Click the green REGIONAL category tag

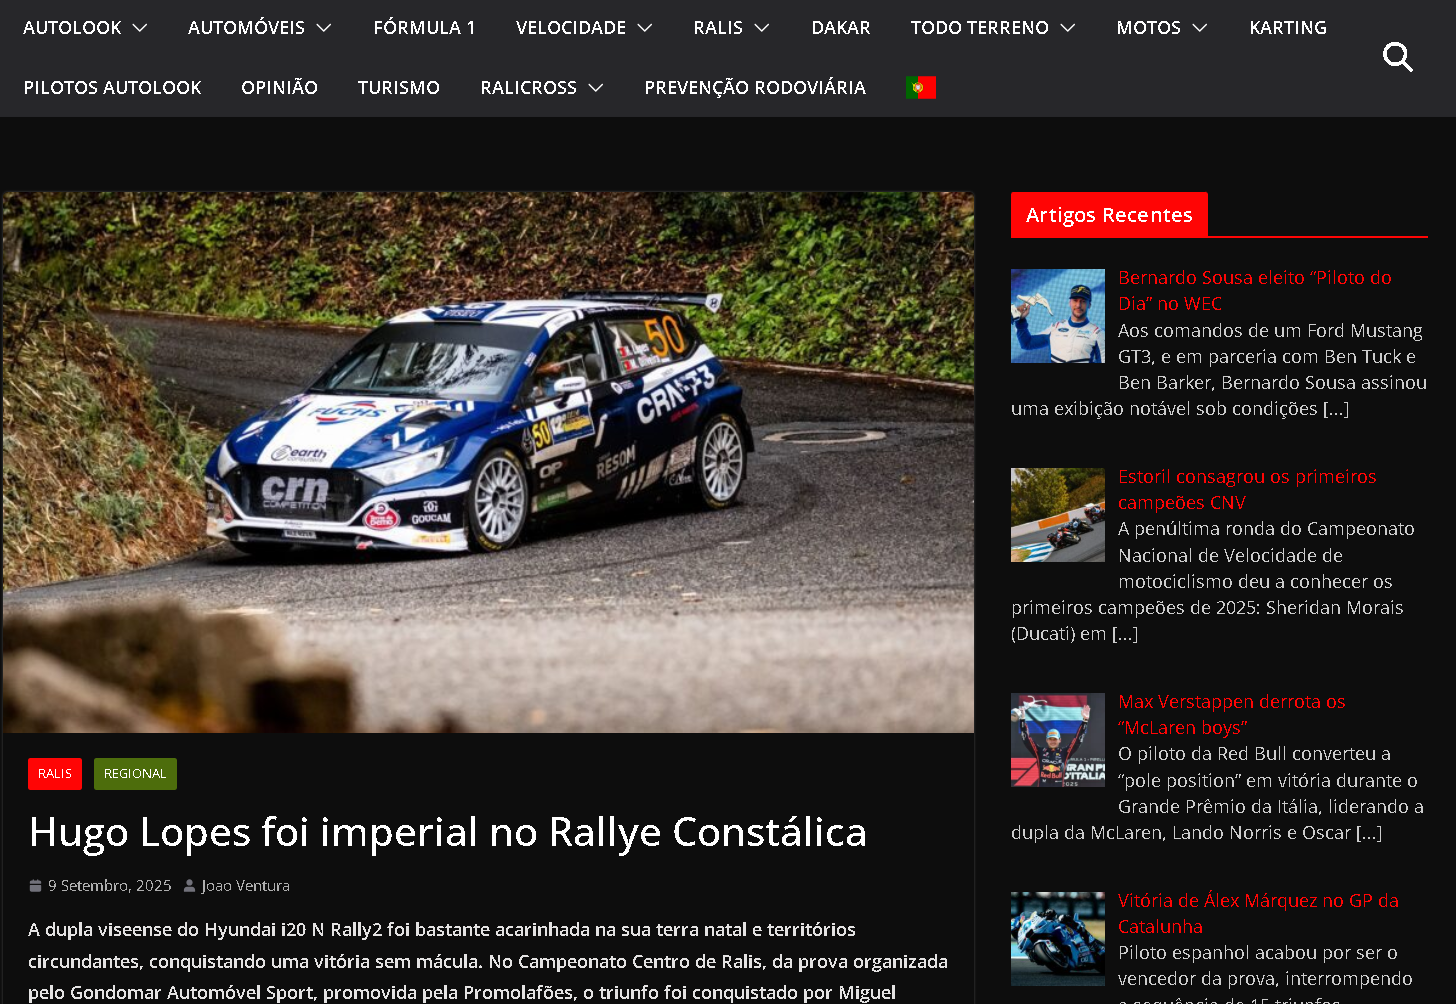tap(135, 774)
